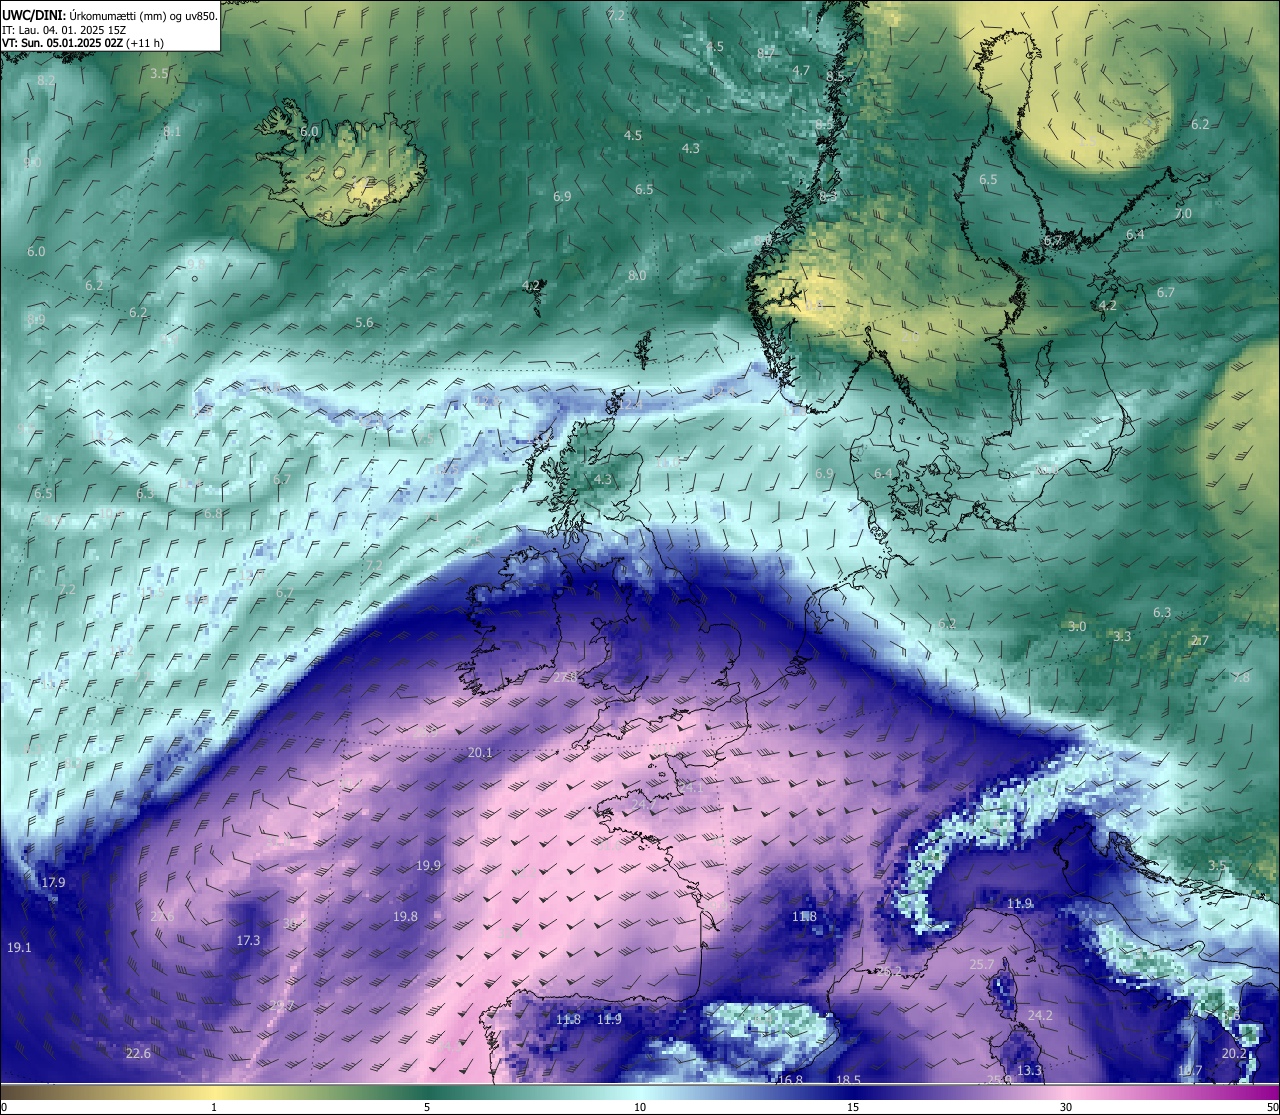Click the map value 16.8
1280x1115 pixels.
(790, 1080)
